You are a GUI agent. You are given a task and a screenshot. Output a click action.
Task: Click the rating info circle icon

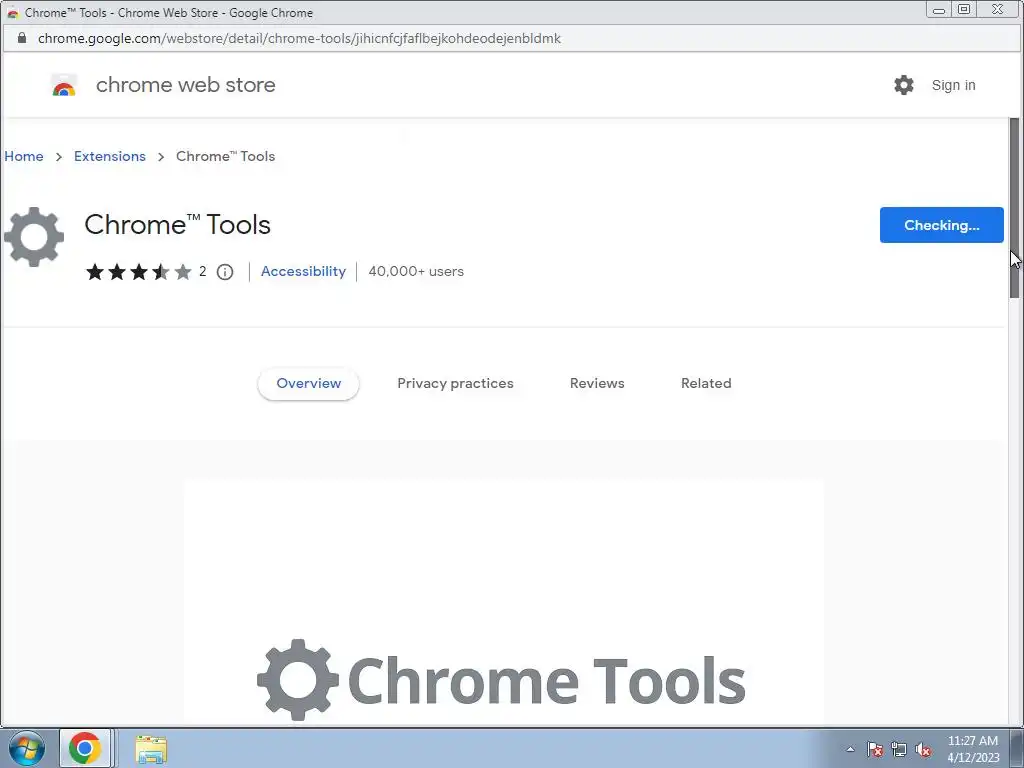click(225, 272)
